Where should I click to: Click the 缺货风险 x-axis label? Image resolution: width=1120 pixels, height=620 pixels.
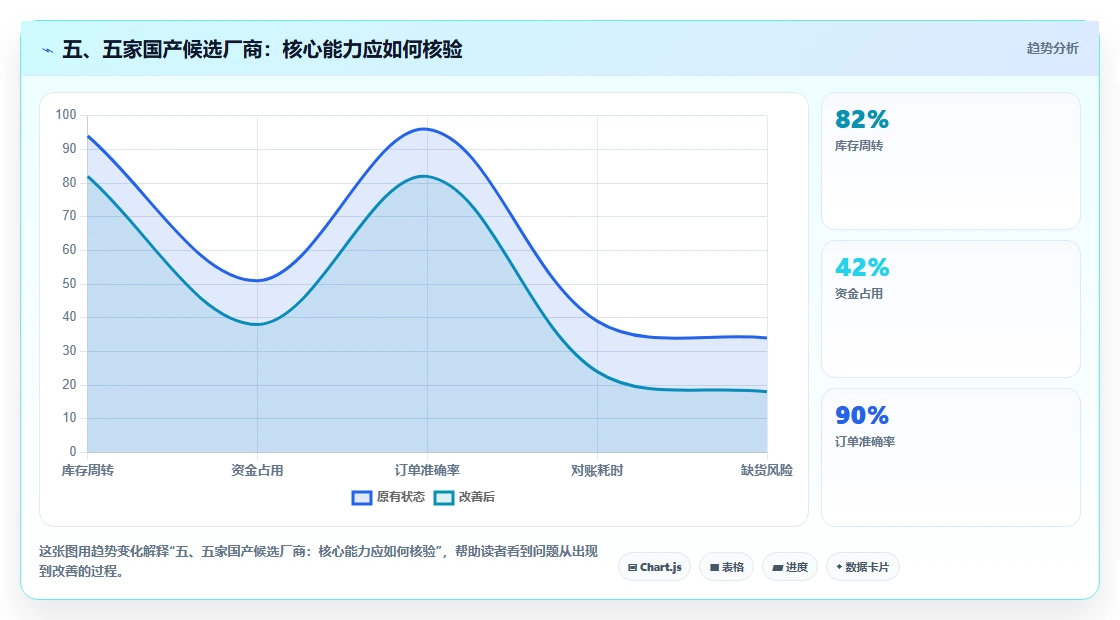[x=766, y=471]
